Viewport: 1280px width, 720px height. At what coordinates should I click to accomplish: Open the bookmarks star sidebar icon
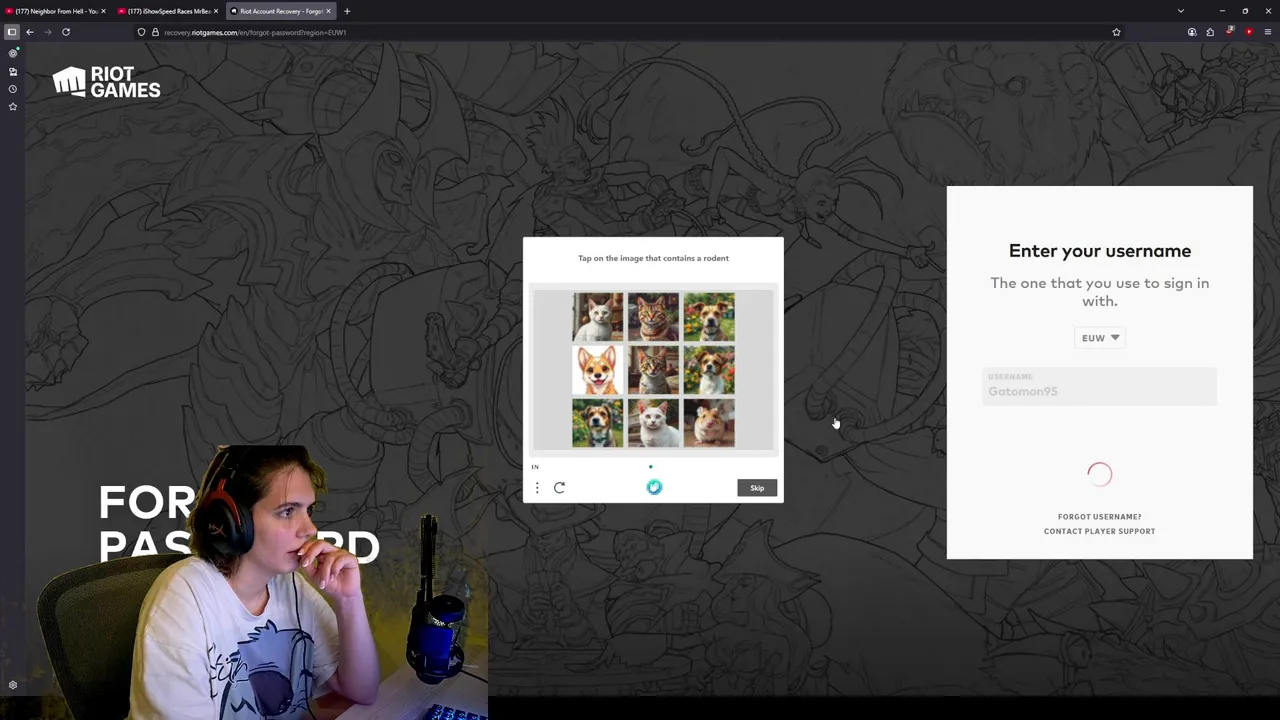[13, 106]
